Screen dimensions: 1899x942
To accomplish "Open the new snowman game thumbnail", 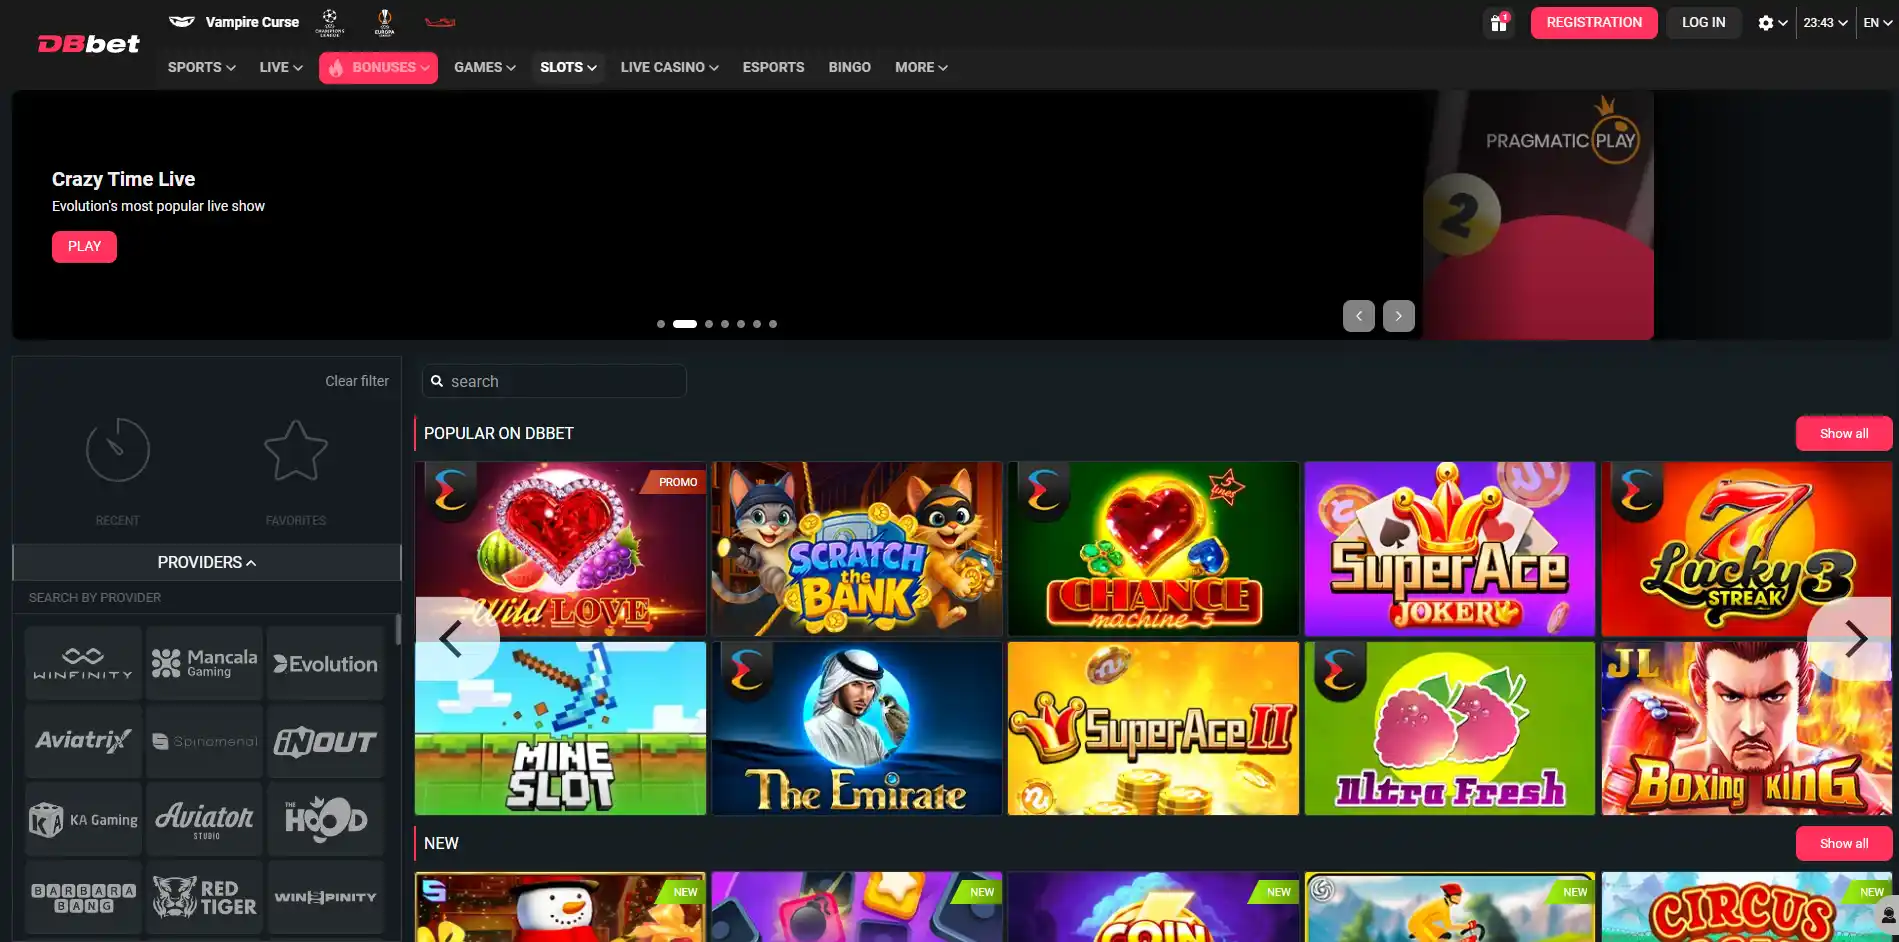I will tap(560, 907).
